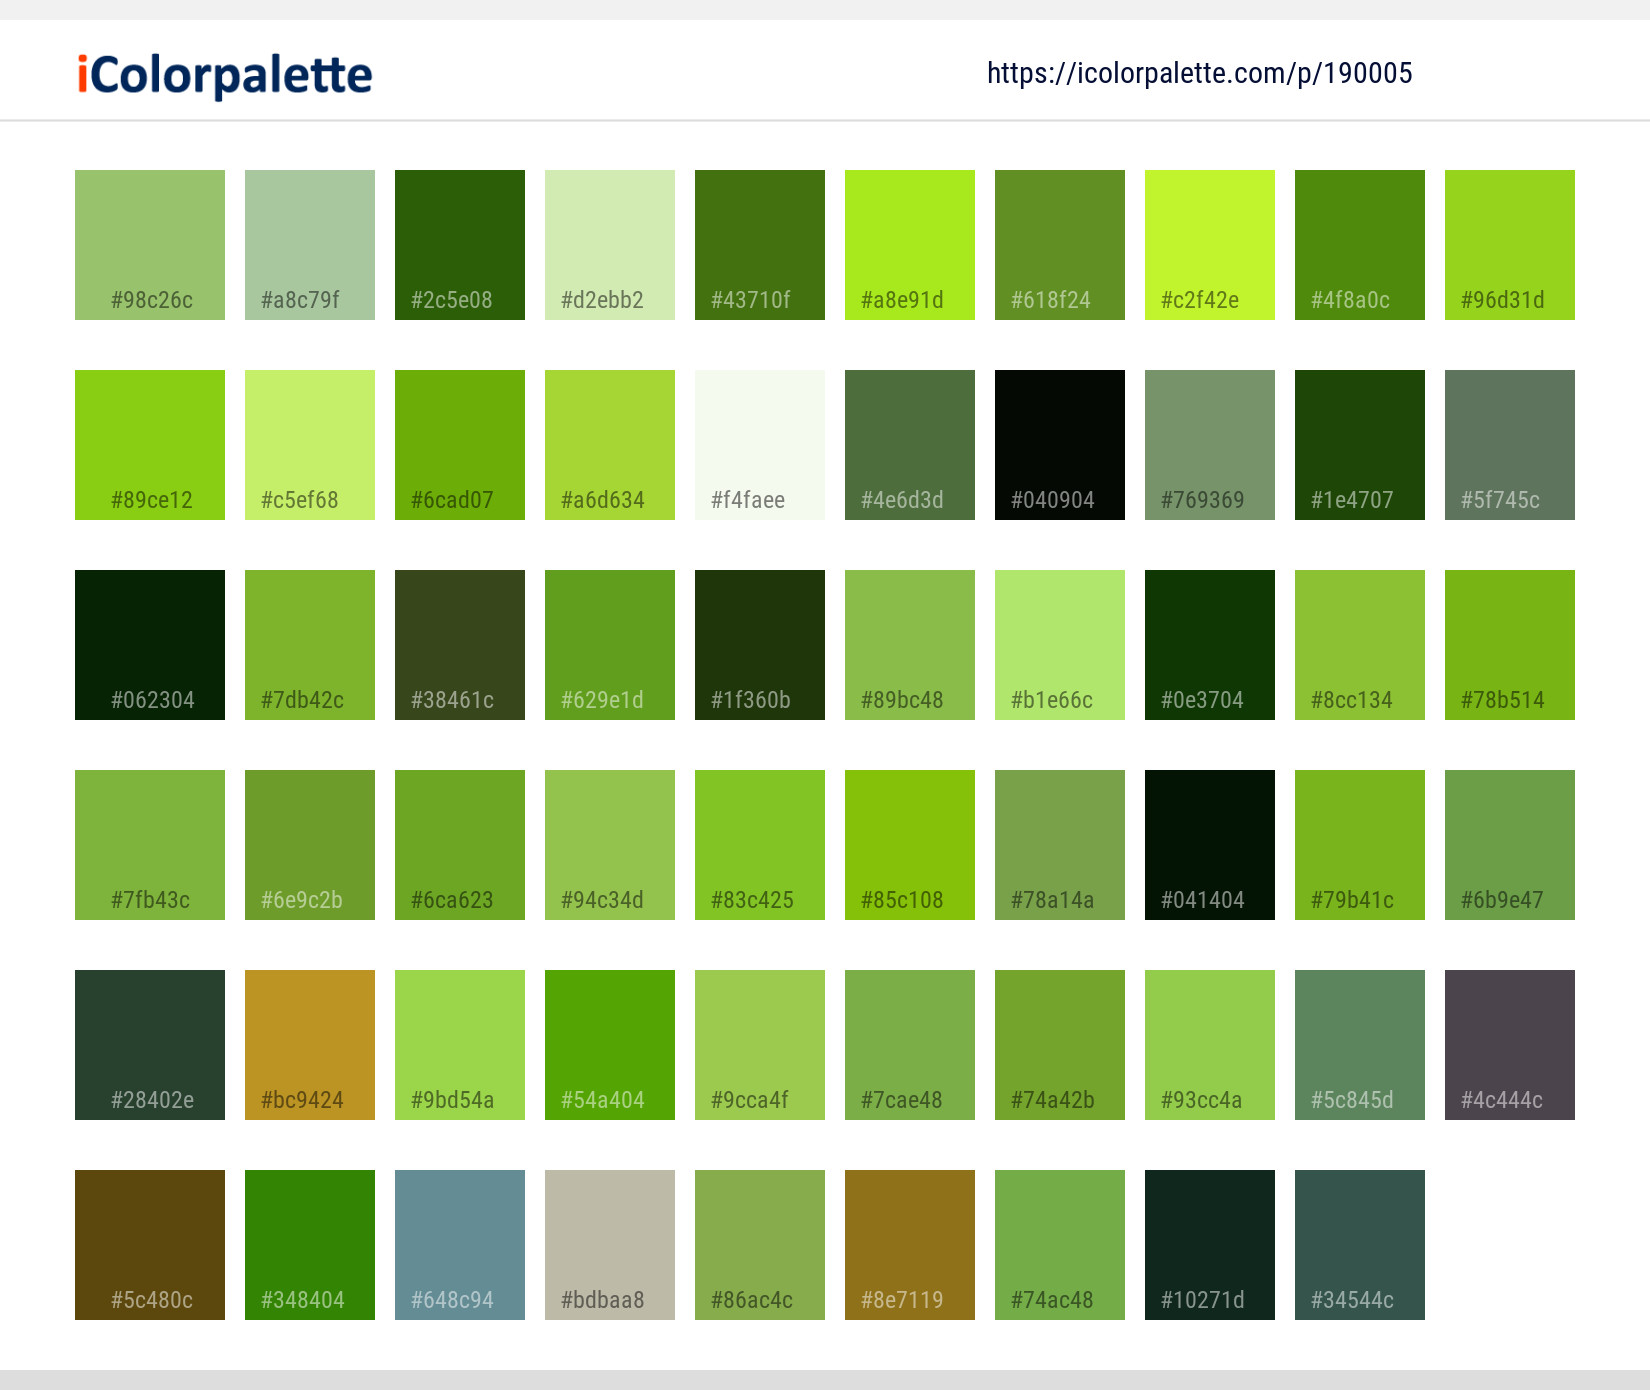Select the #7db42c swatch
This screenshot has height=1390, width=1650.
(310, 645)
